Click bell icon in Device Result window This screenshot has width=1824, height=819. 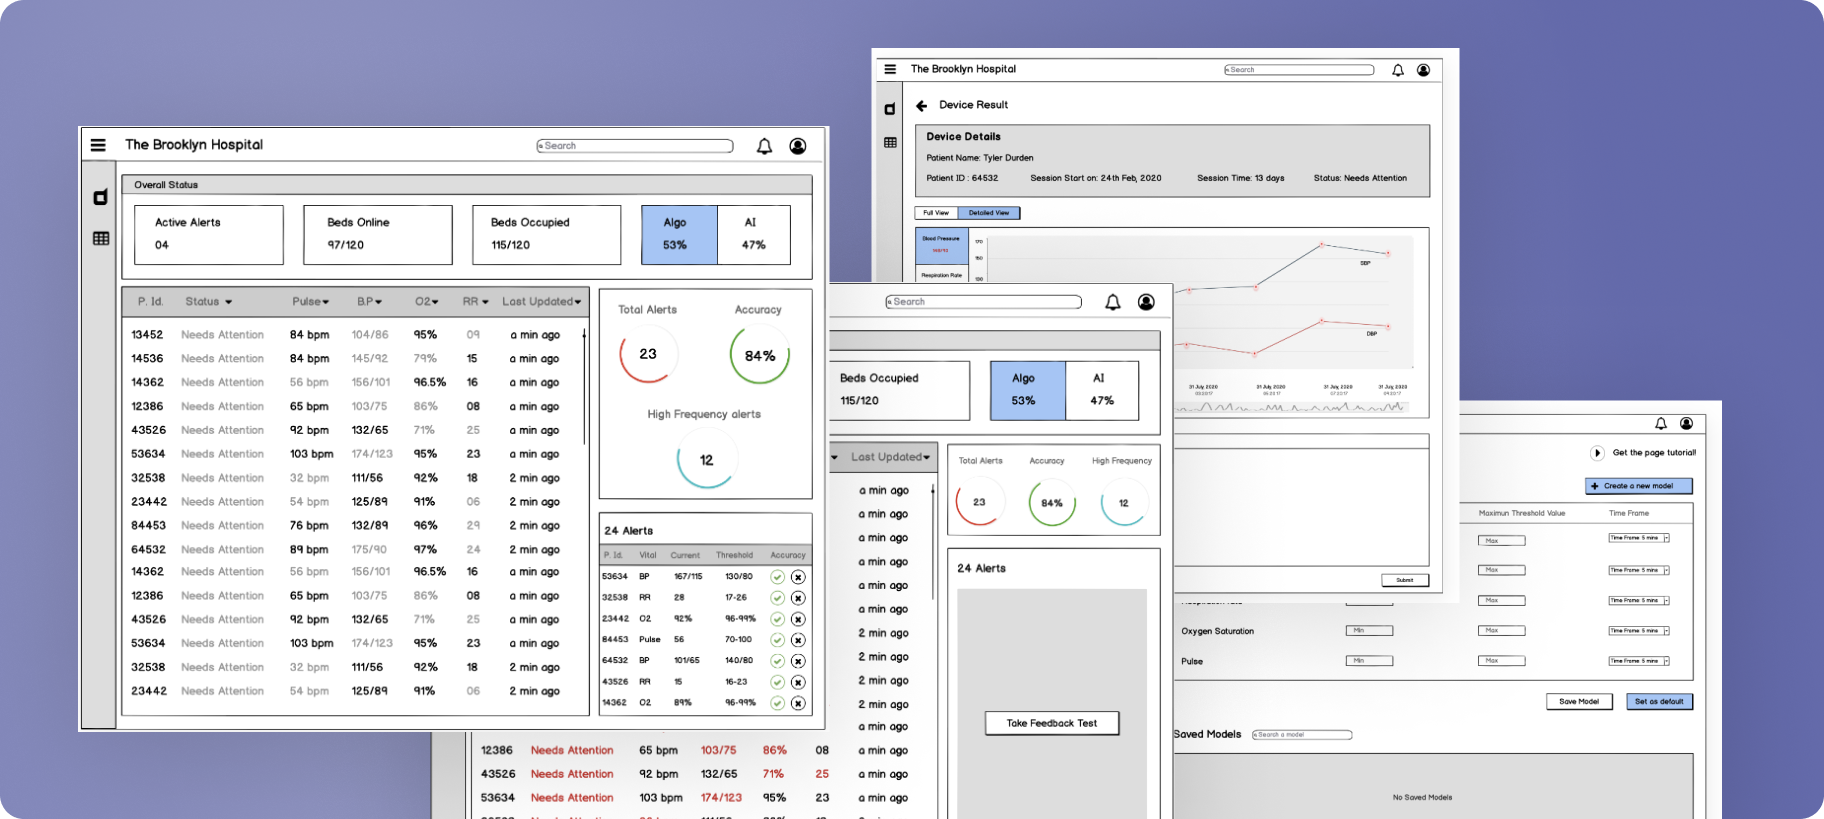1398,70
